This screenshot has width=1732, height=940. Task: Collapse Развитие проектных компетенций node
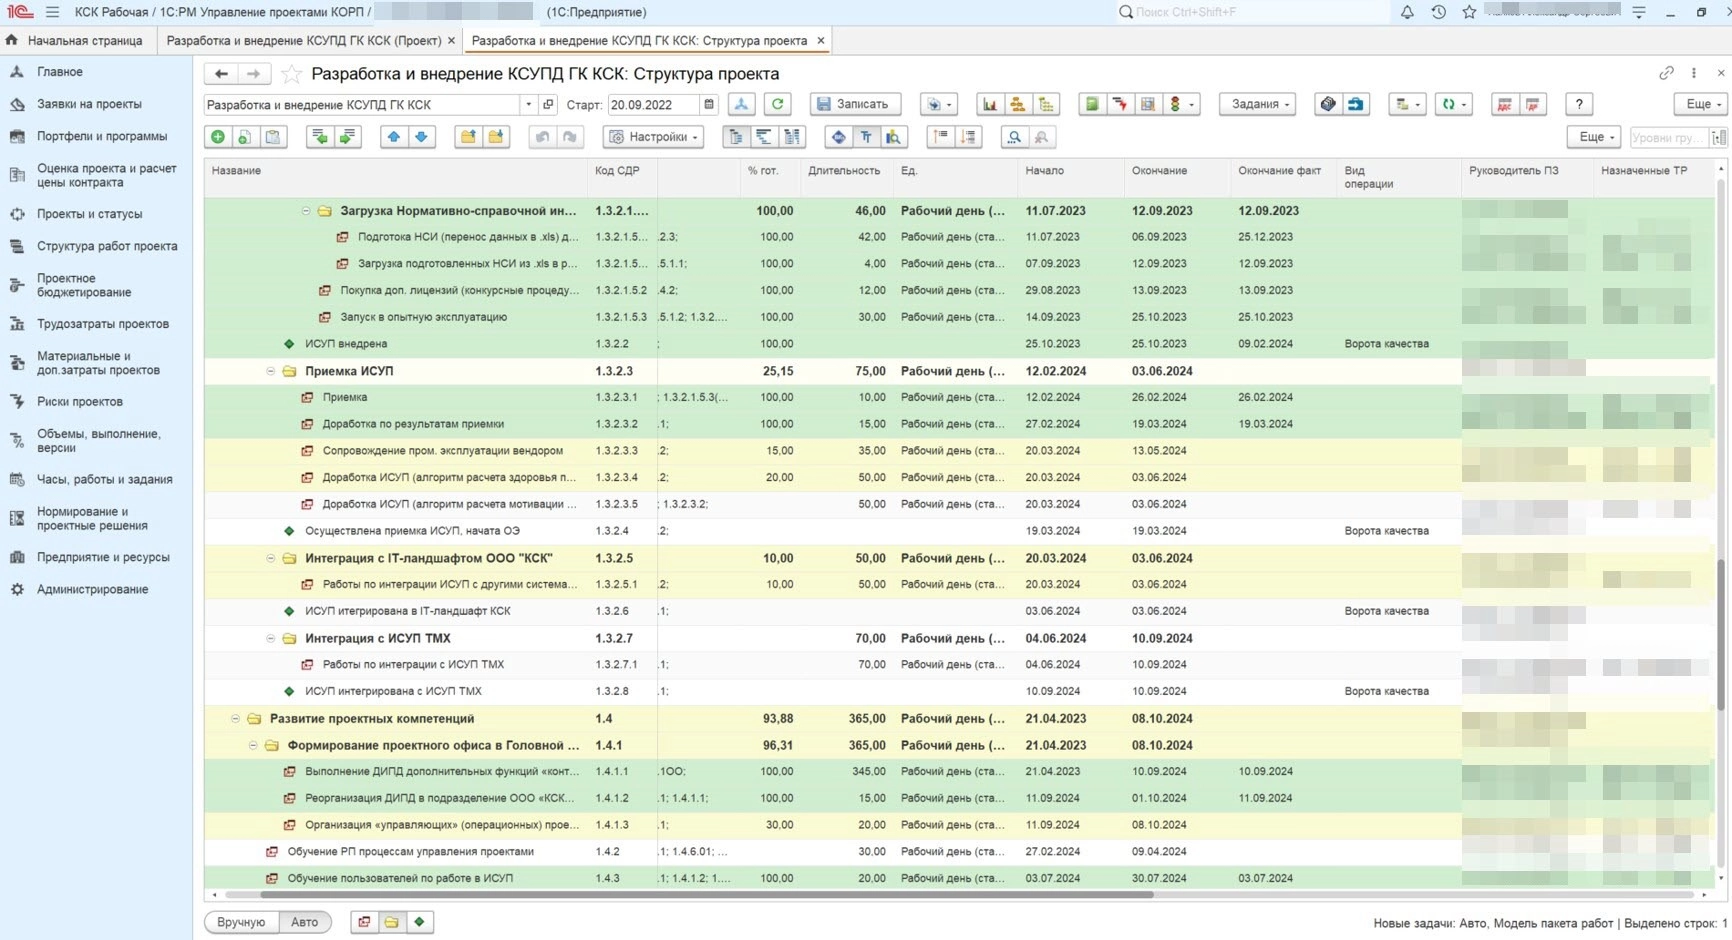click(x=235, y=719)
